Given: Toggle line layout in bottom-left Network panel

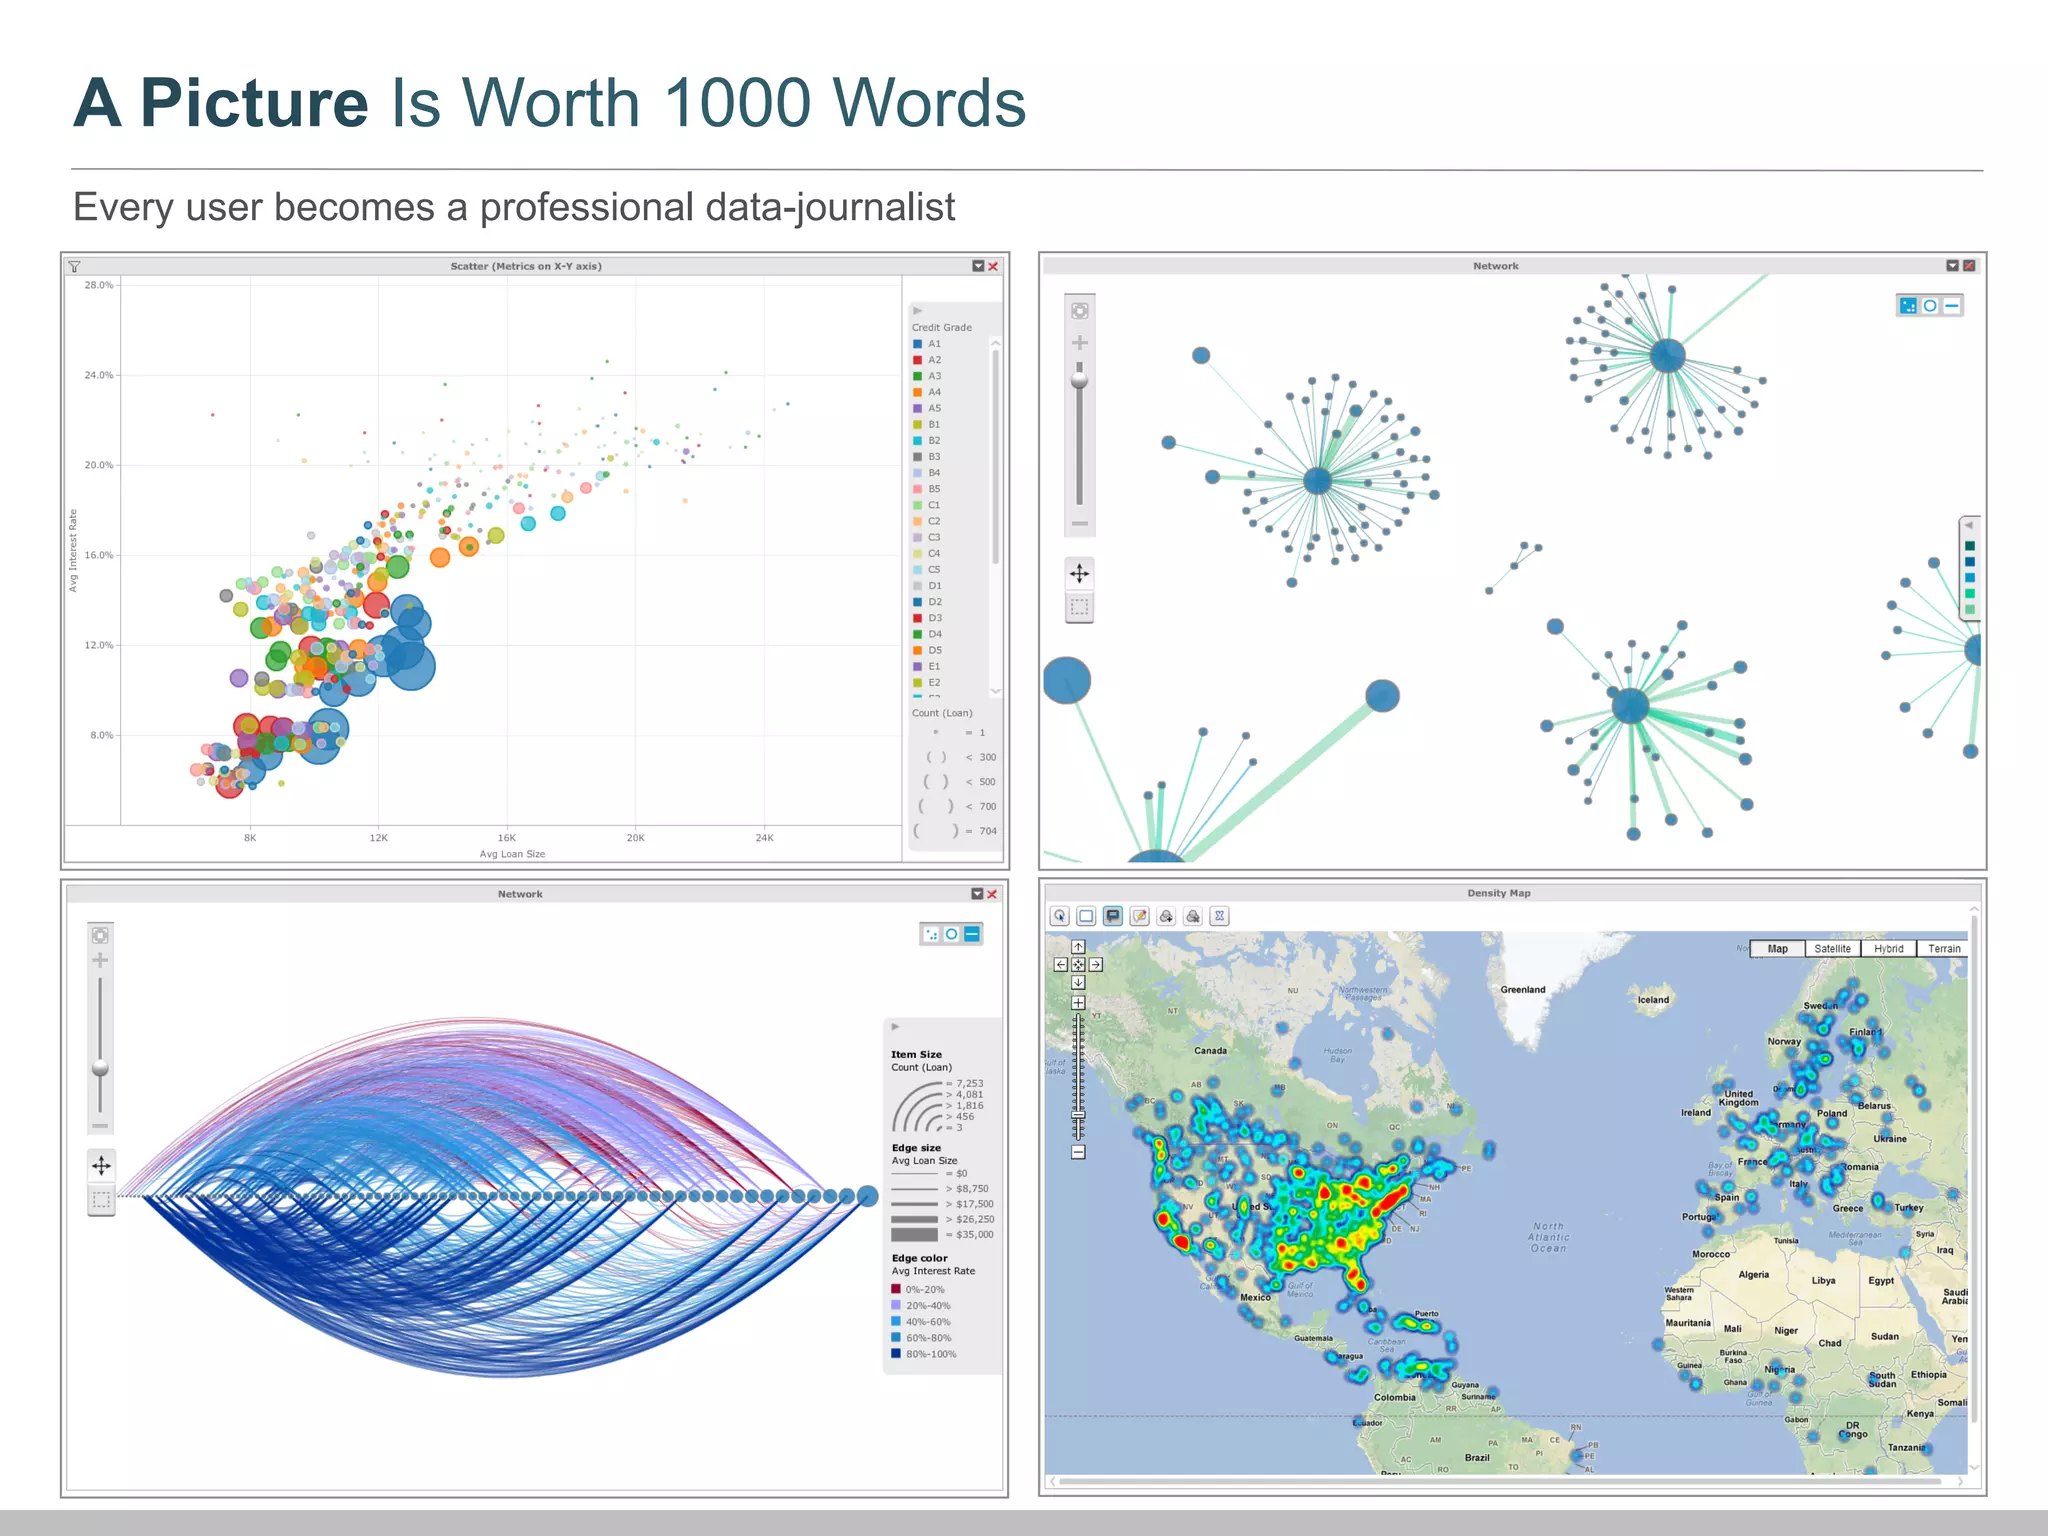Looking at the screenshot, I should point(972,934).
